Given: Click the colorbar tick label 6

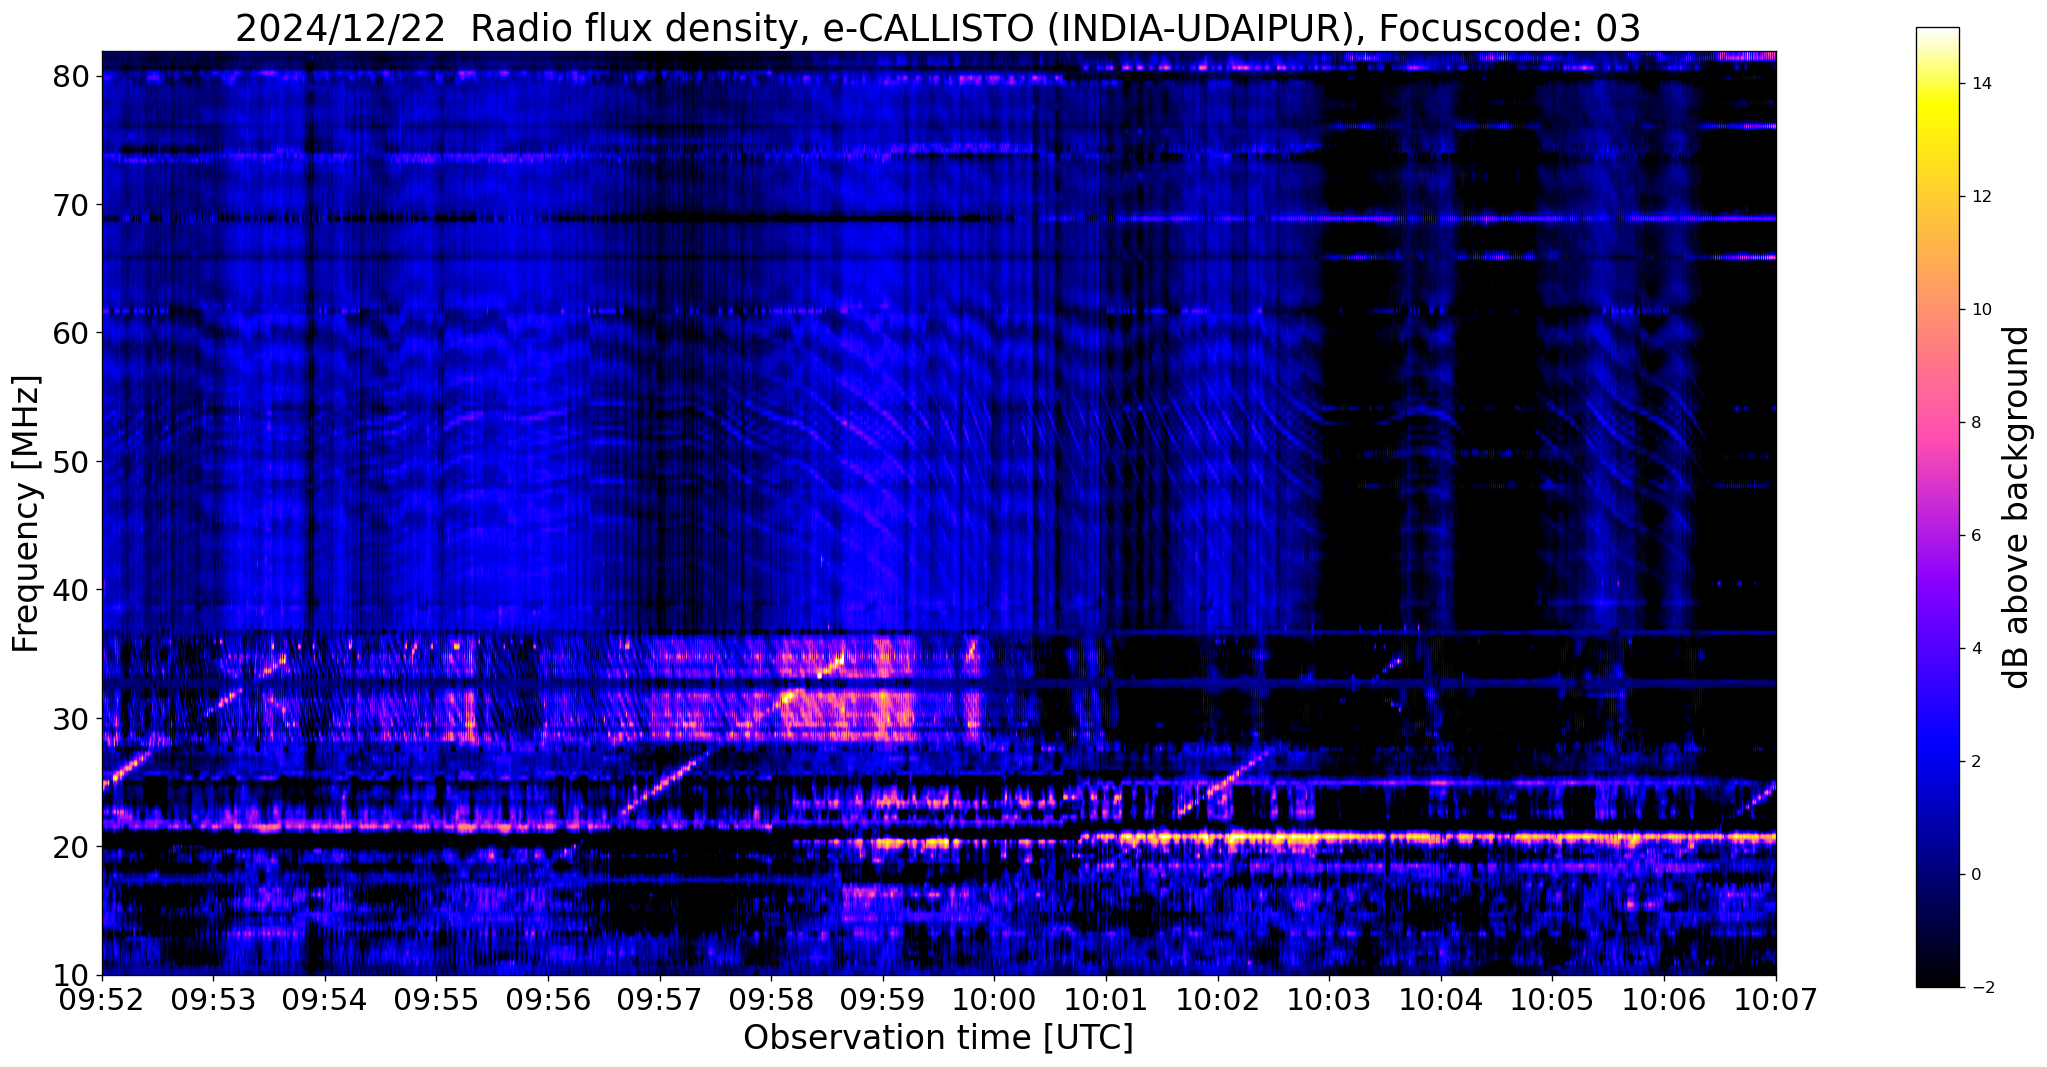Looking at the screenshot, I should click(1974, 536).
